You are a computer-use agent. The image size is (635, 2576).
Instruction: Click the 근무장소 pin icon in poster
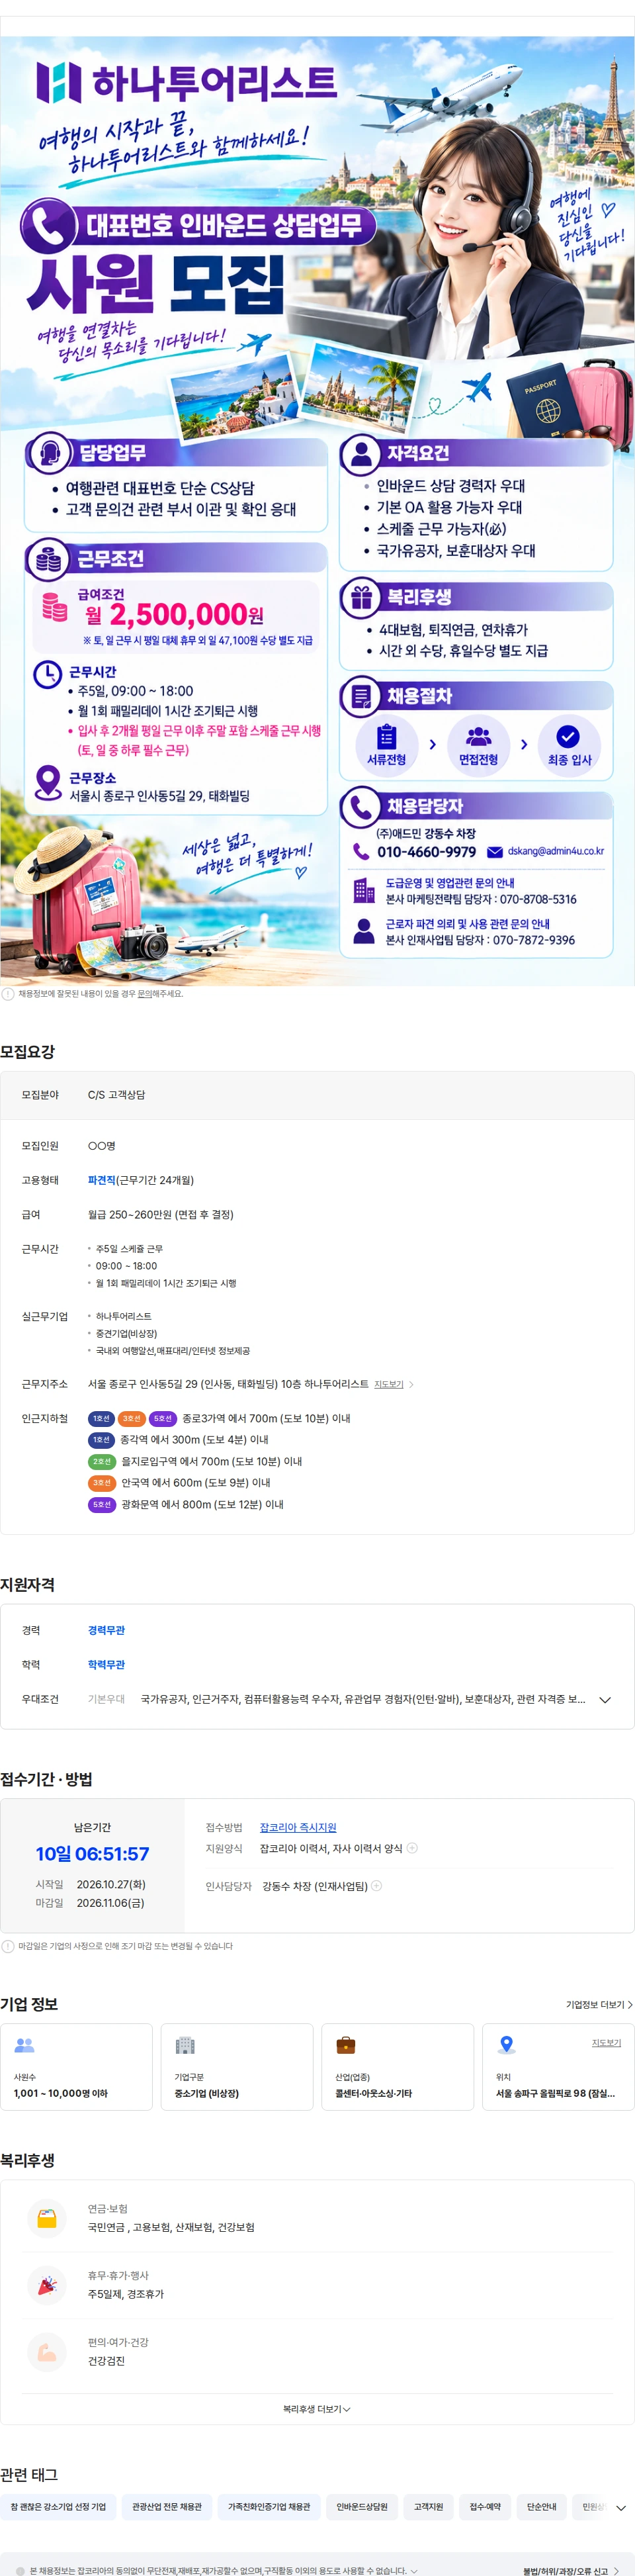[47, 782]
